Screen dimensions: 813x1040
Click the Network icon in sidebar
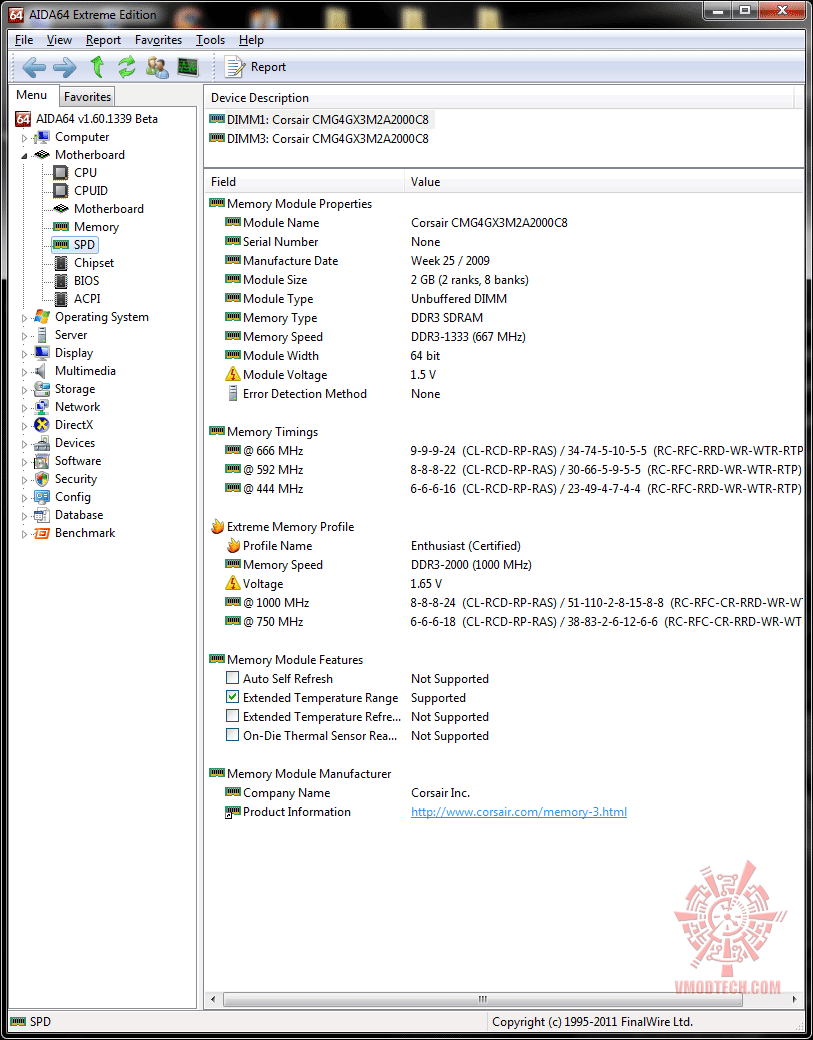[42, 407]
